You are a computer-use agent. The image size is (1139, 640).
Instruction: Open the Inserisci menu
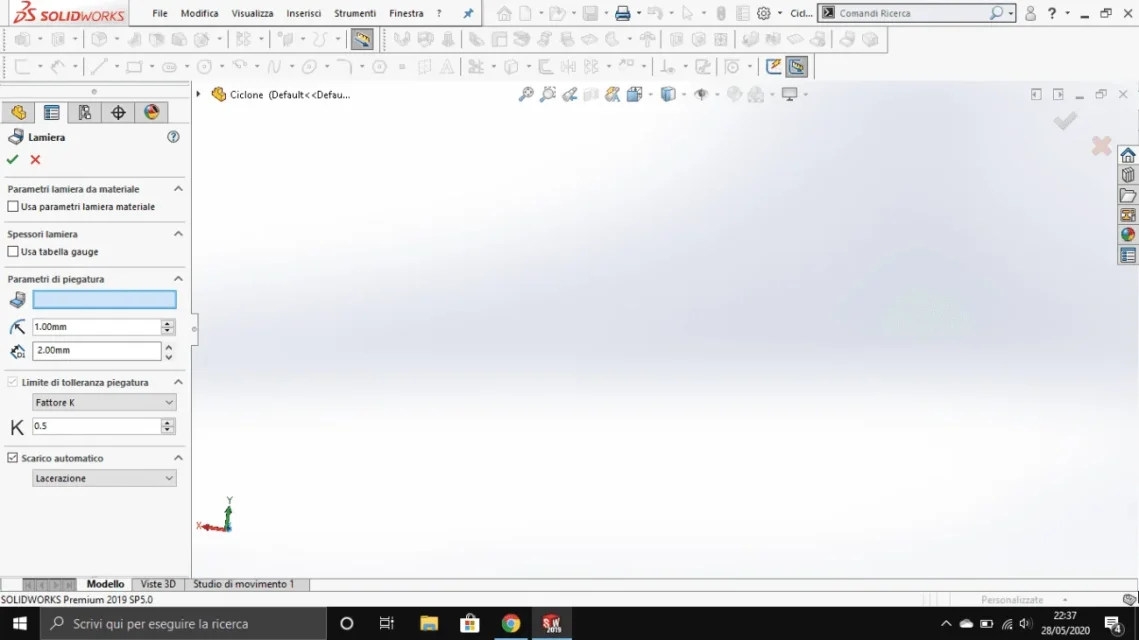[304, 13]
